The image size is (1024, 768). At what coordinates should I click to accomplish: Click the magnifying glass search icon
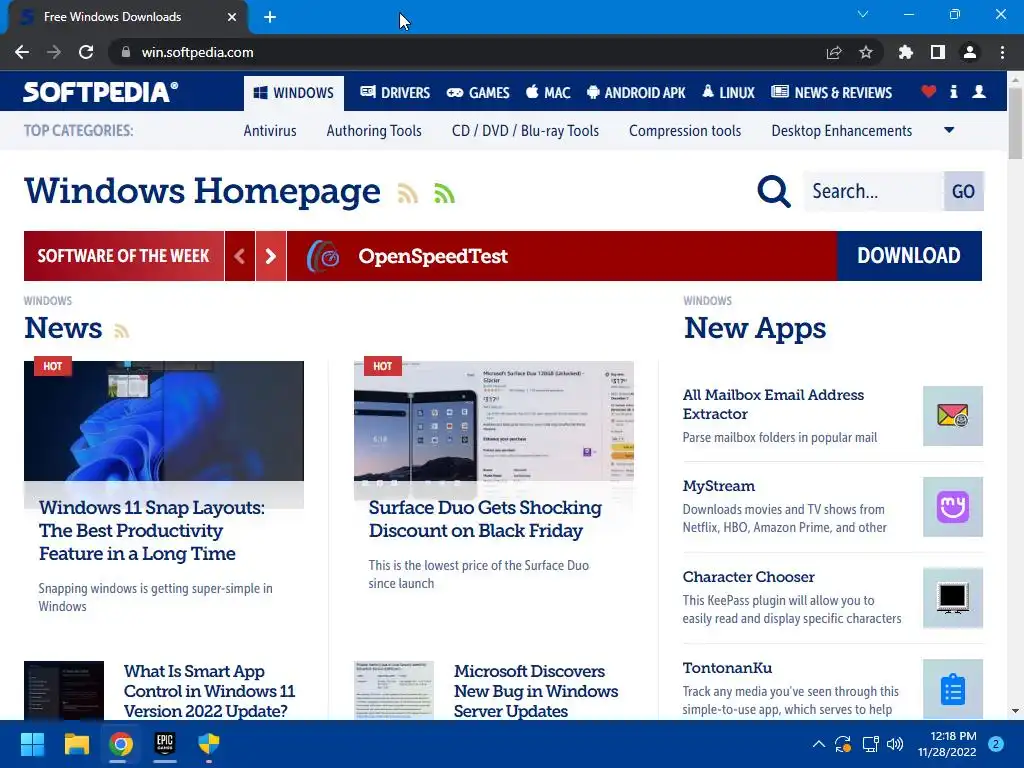[774, 191]
